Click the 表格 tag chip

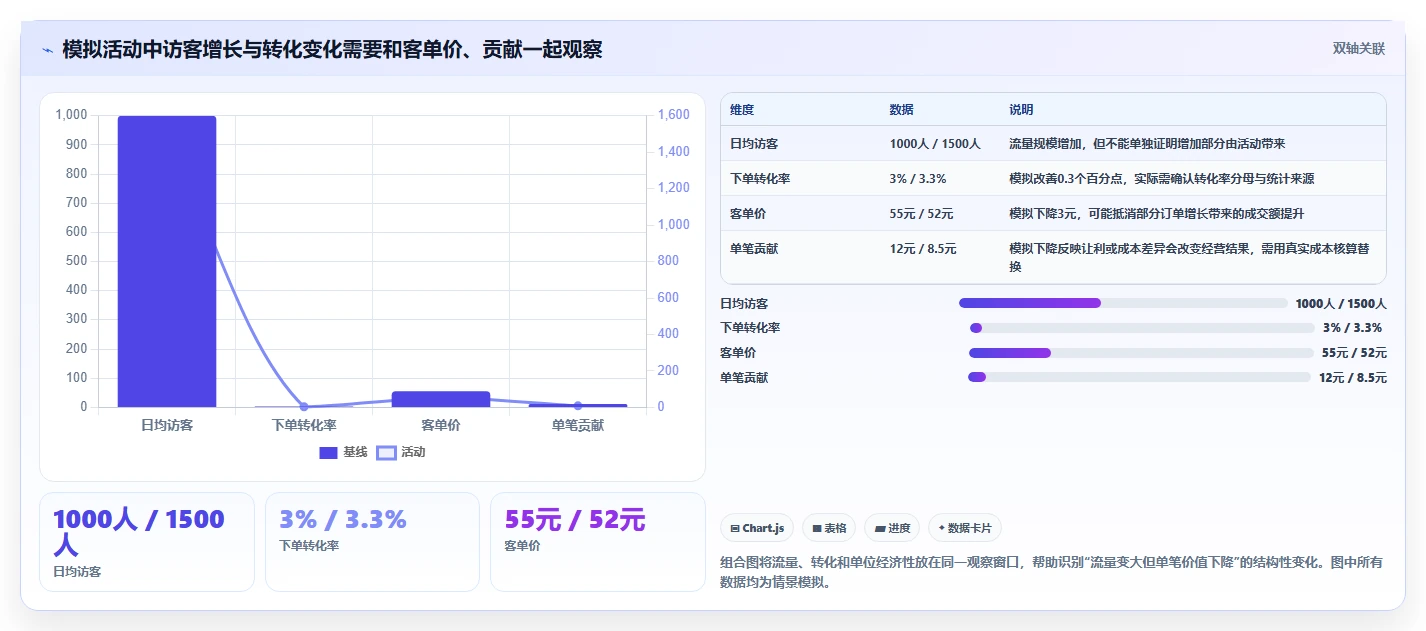[x=829, y=528]
